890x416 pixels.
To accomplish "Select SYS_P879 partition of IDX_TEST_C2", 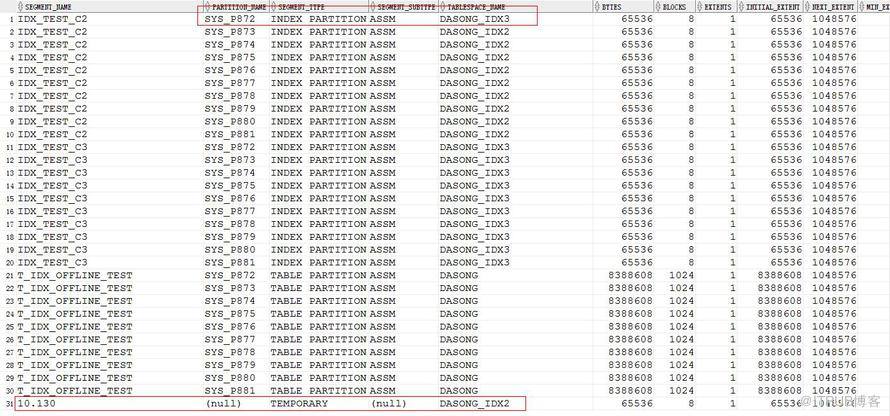I will (230, 109).
